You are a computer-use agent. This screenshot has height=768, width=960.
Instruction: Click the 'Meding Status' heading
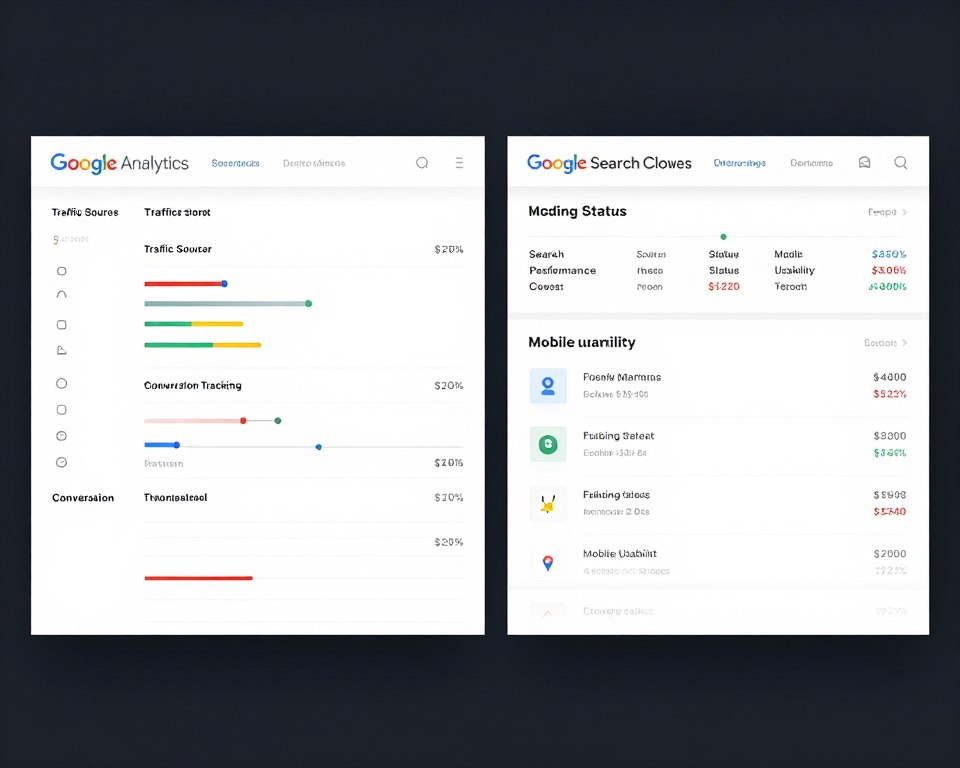click(x=577, y=211)
